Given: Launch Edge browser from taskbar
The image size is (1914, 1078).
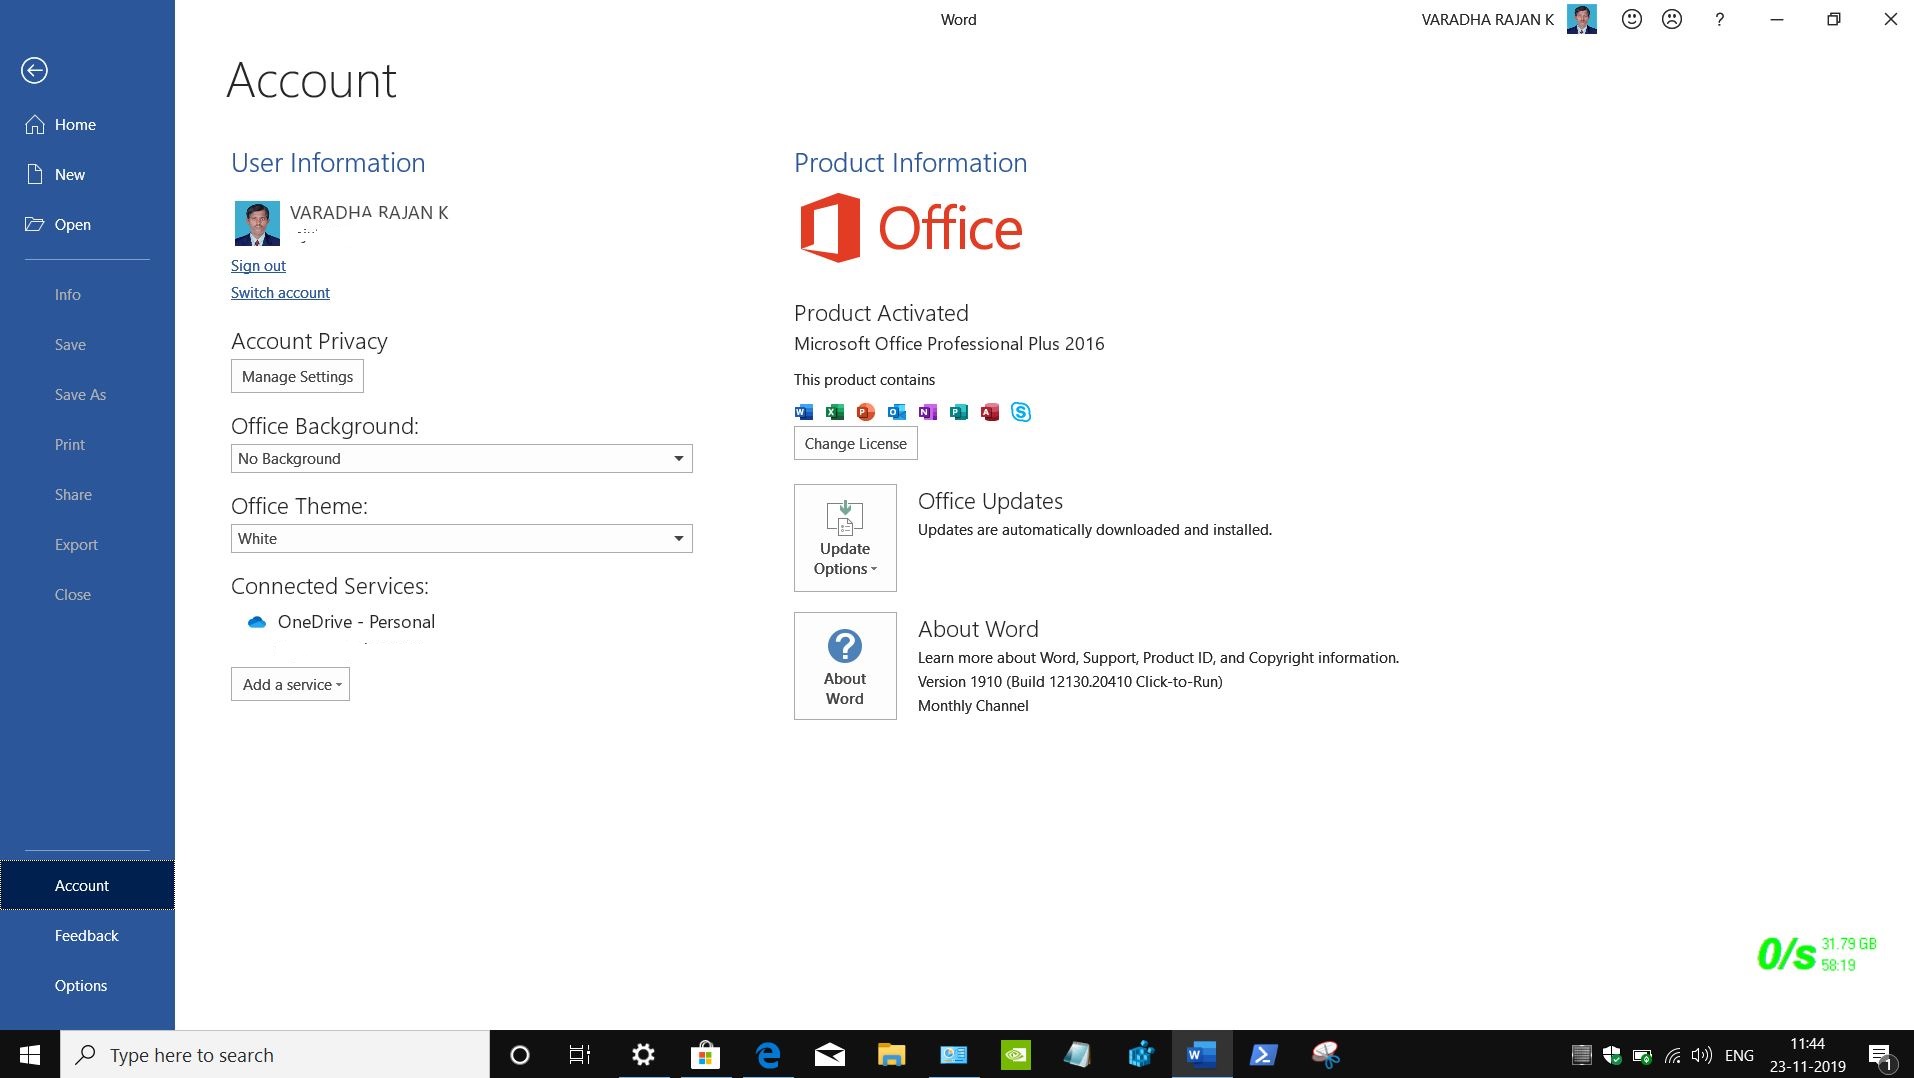Looking at the screenshot, I should pos(768,1055).
